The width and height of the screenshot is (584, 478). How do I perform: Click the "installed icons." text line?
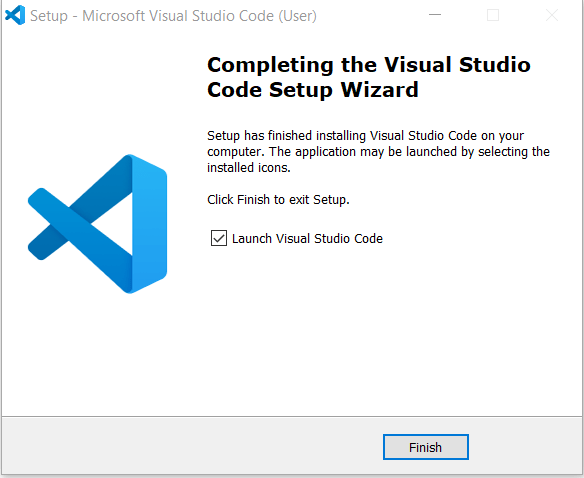(249, 168)
